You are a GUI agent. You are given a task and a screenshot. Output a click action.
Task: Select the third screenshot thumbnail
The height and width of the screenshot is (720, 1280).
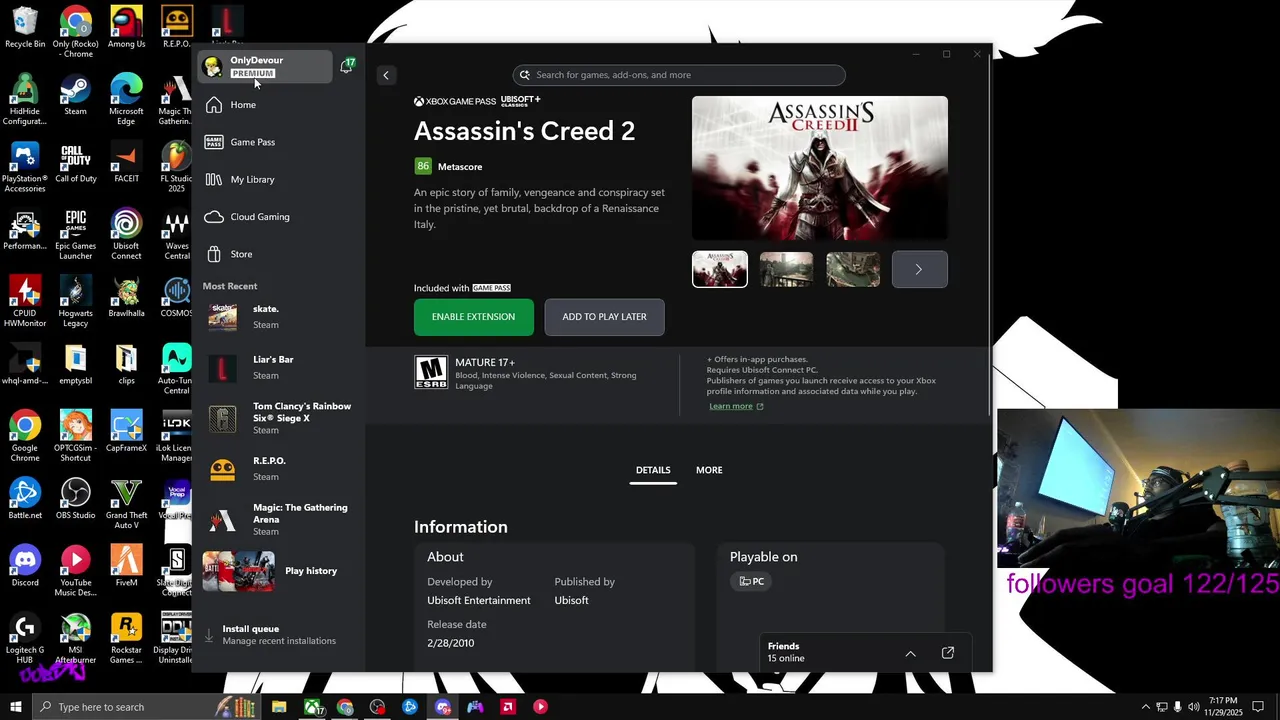pyautogui.click(x=853, y=269)
